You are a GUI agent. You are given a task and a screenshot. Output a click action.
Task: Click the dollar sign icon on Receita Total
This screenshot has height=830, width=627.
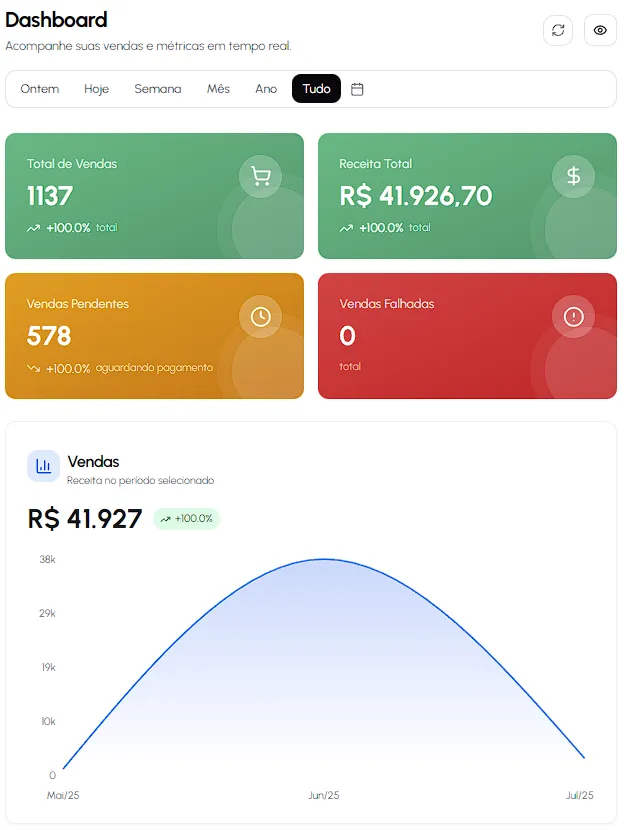pyautogui.click(x=573, y=175)
